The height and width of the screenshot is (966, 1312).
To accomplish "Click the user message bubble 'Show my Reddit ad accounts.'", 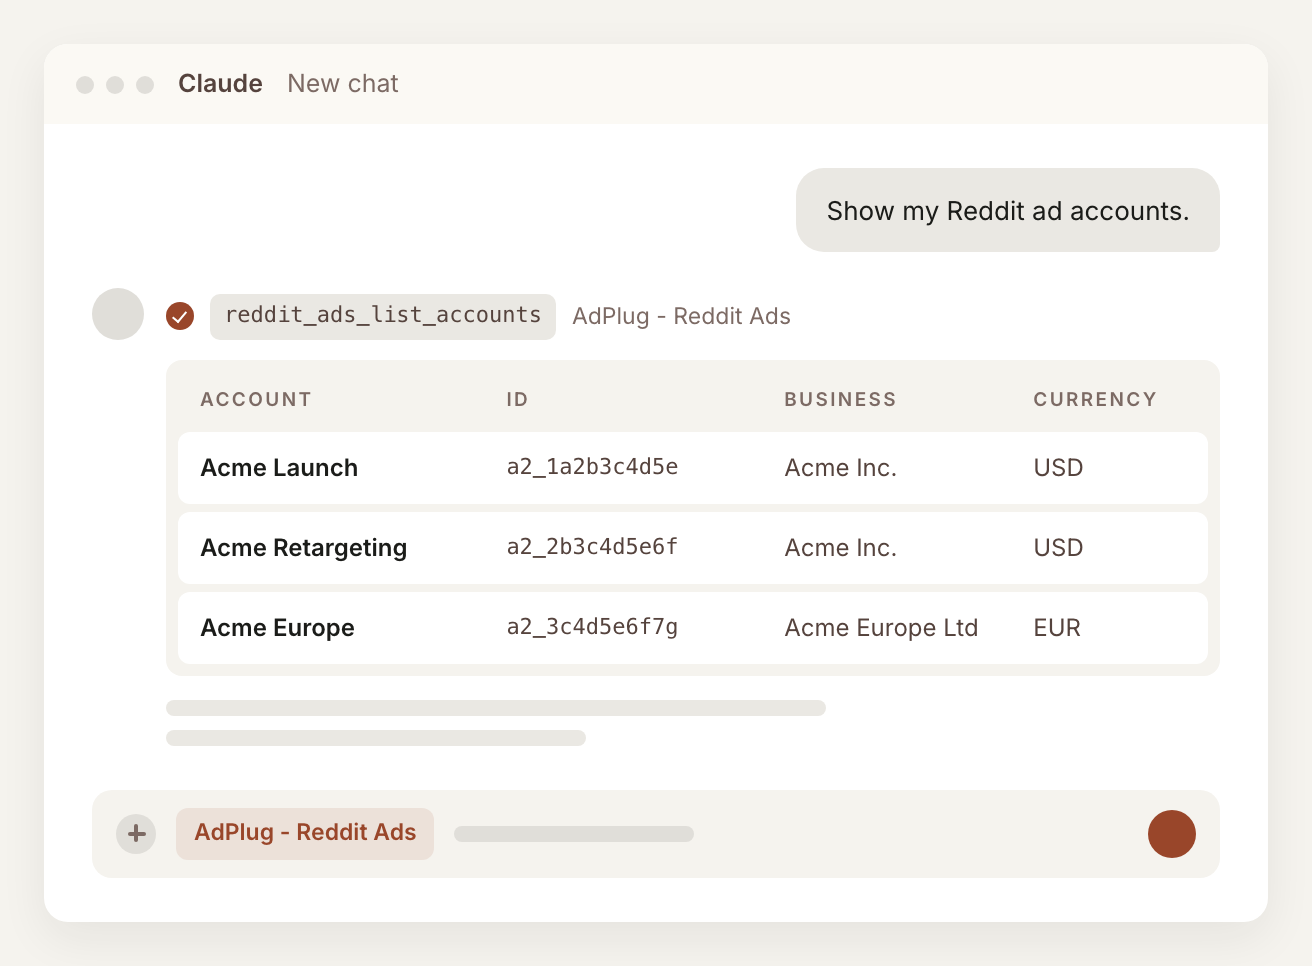I will tap(1008, 210).
